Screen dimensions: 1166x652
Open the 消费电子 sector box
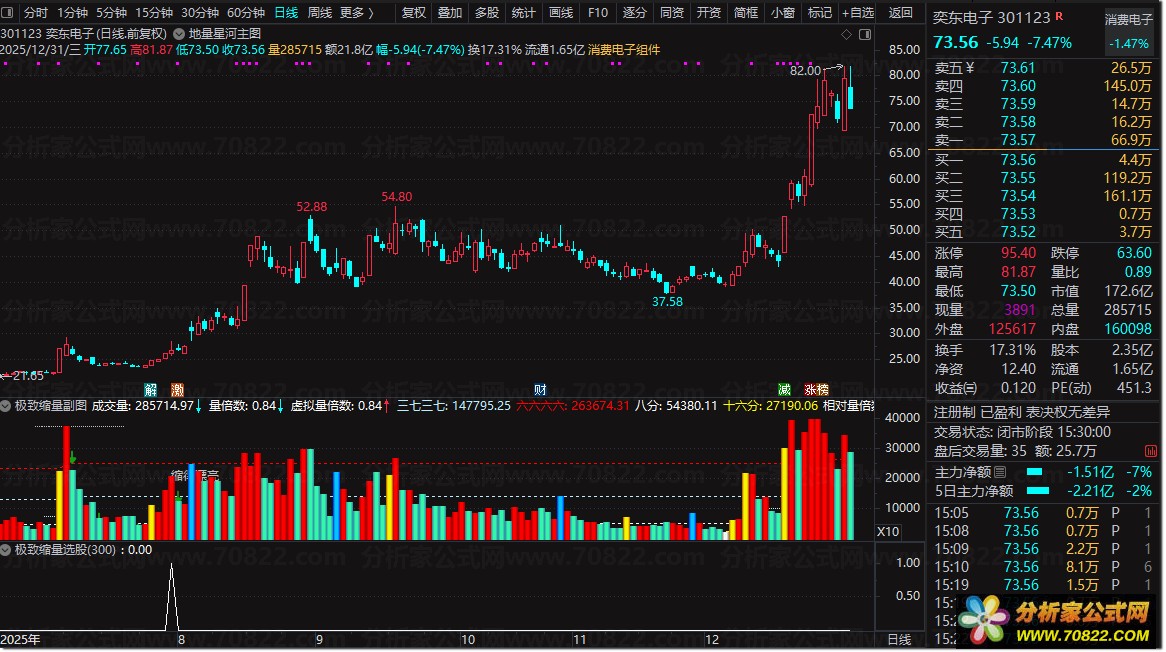(x=1128, y=30)
